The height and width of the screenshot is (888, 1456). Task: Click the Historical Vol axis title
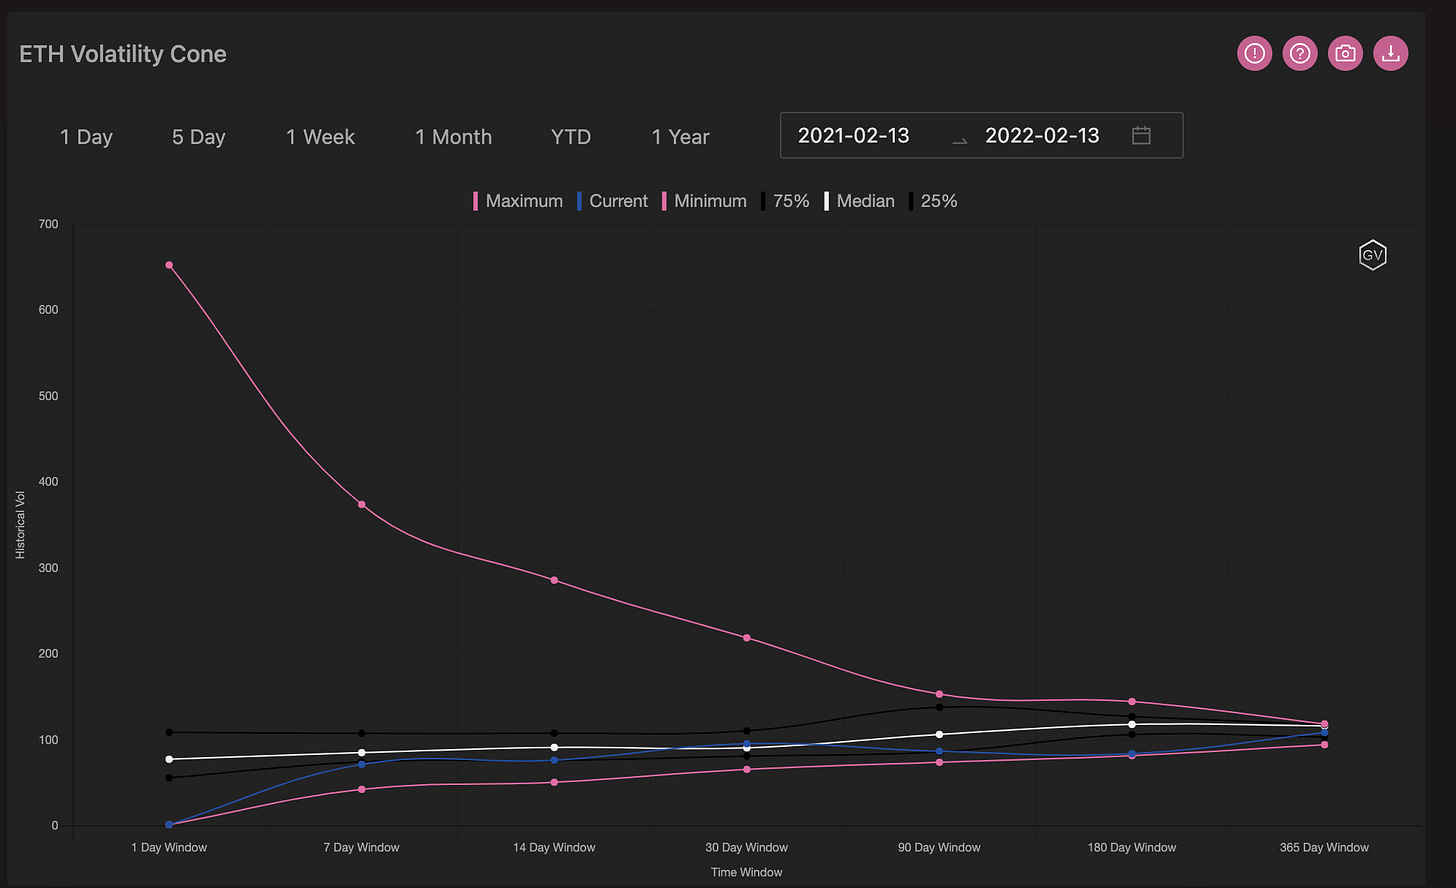pyautogui.click(x=20, y=524)
